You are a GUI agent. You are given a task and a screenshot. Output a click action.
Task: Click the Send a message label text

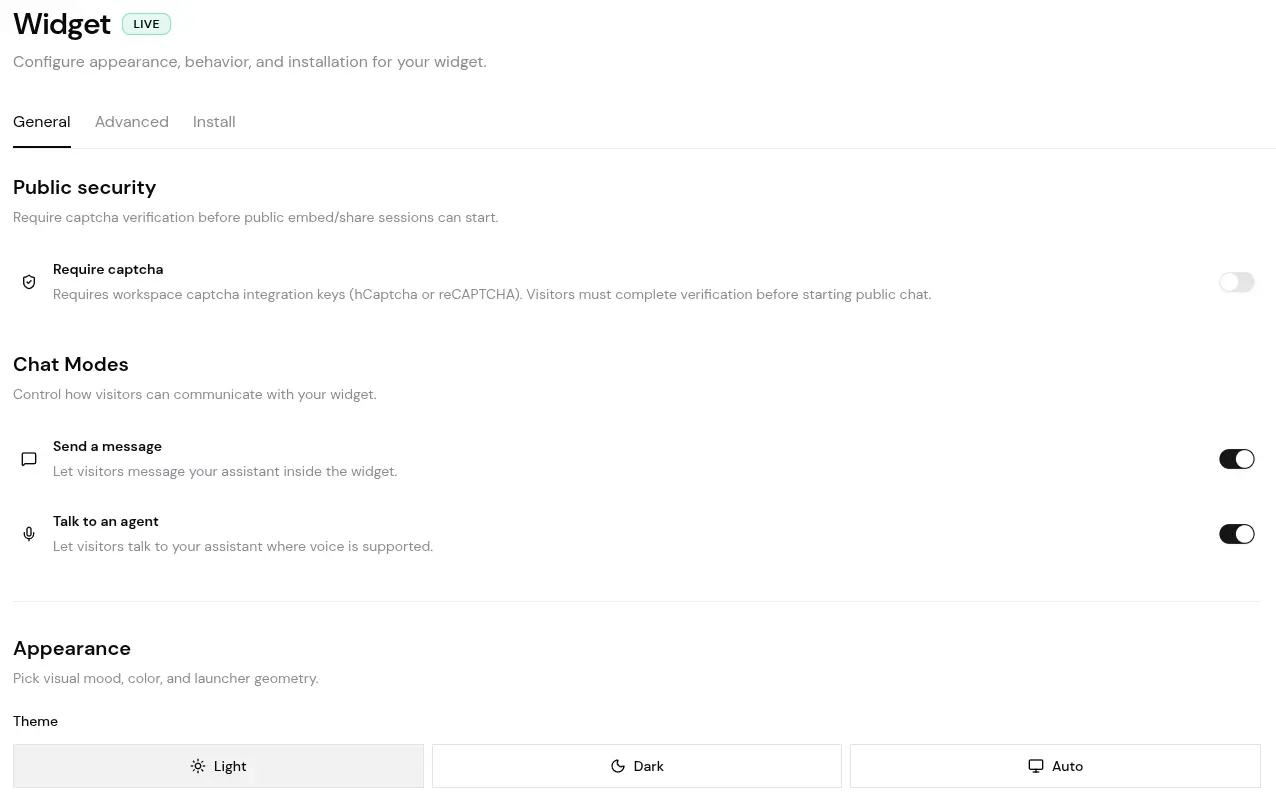tap(107, 446)
